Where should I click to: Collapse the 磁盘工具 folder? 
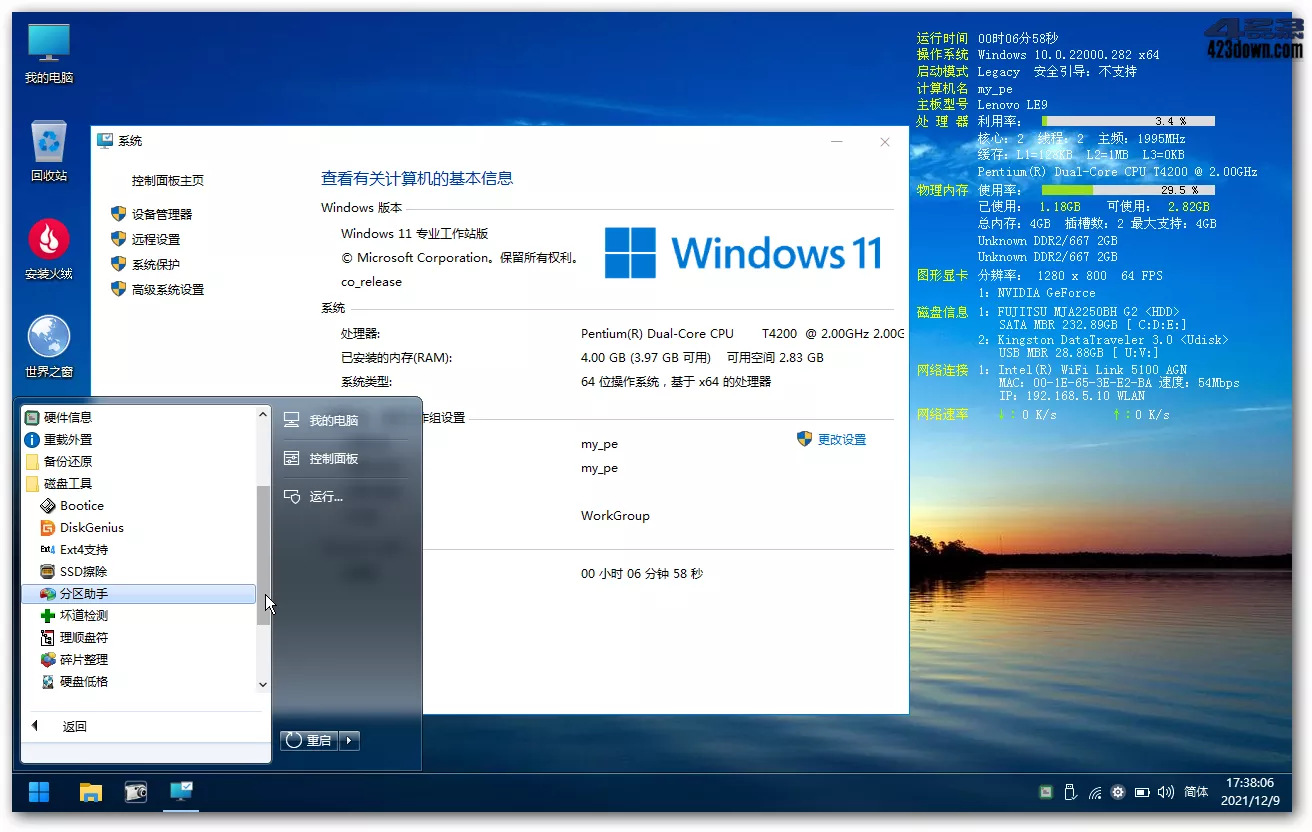pos(139,483)
